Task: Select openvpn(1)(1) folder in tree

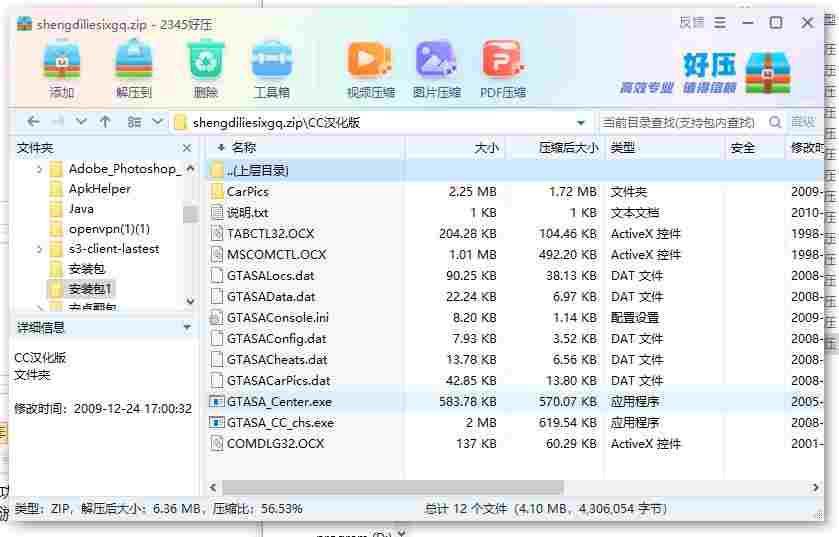Action: tap(109, 229)
